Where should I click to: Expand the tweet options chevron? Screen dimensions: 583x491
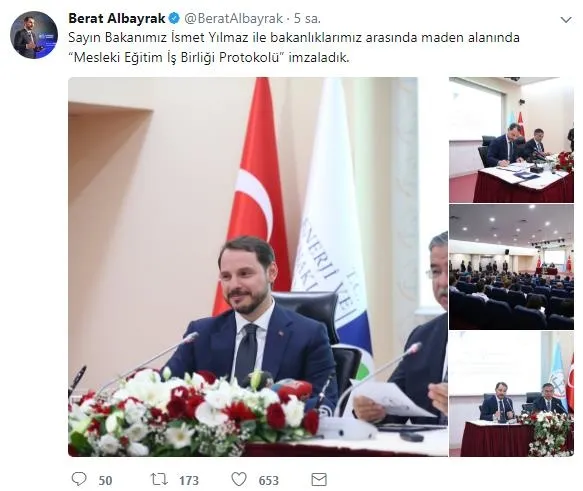click(x=566, y=20)
